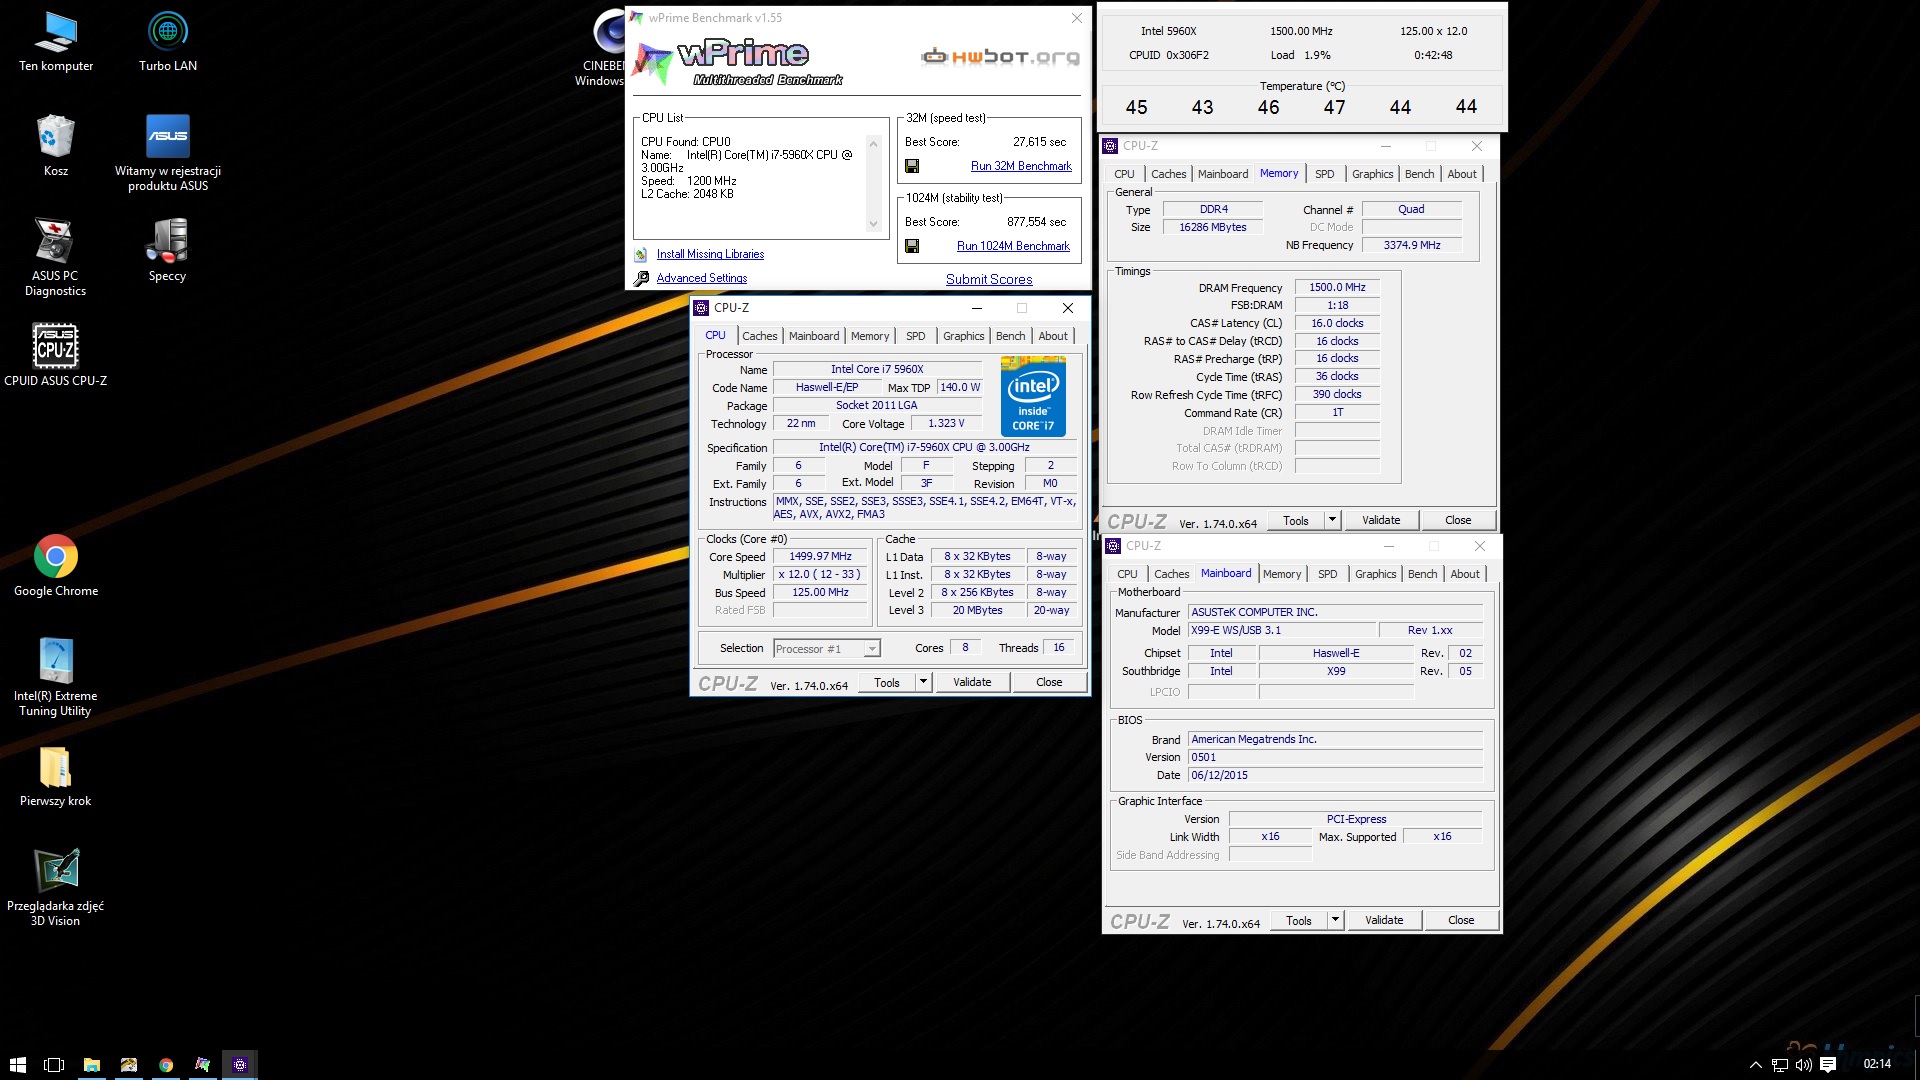Image resolution: width=1920 pixels, height=1080 pixels.
Task: Click Validate in CPU window
Action: tap(972, 682)
